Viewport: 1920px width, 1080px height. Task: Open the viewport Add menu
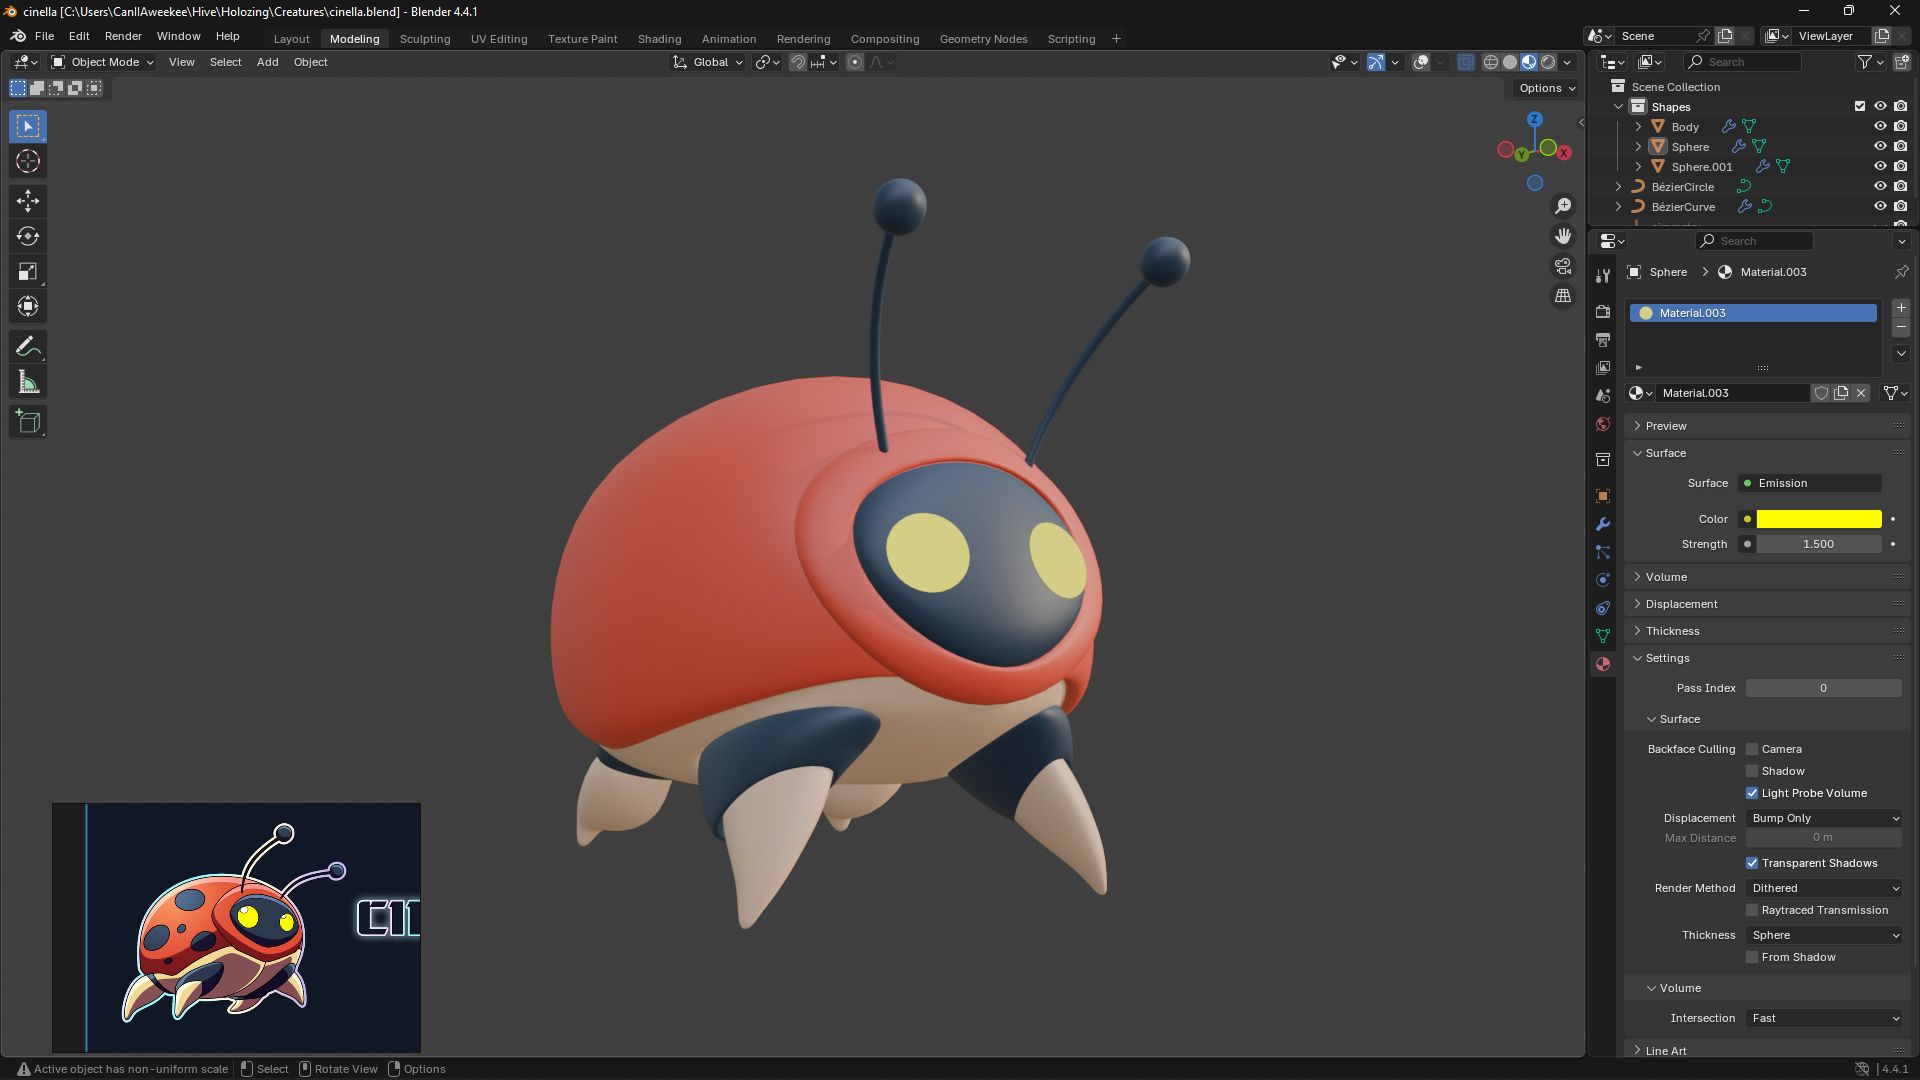(x=267, y=62)
